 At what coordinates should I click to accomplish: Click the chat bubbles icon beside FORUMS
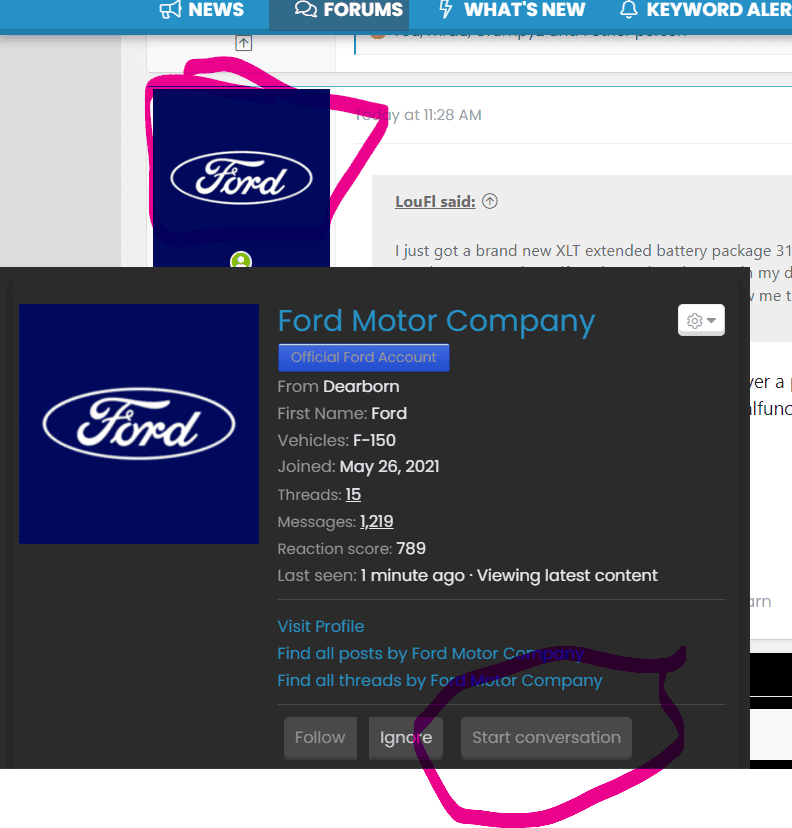click(x=305, y=10)
